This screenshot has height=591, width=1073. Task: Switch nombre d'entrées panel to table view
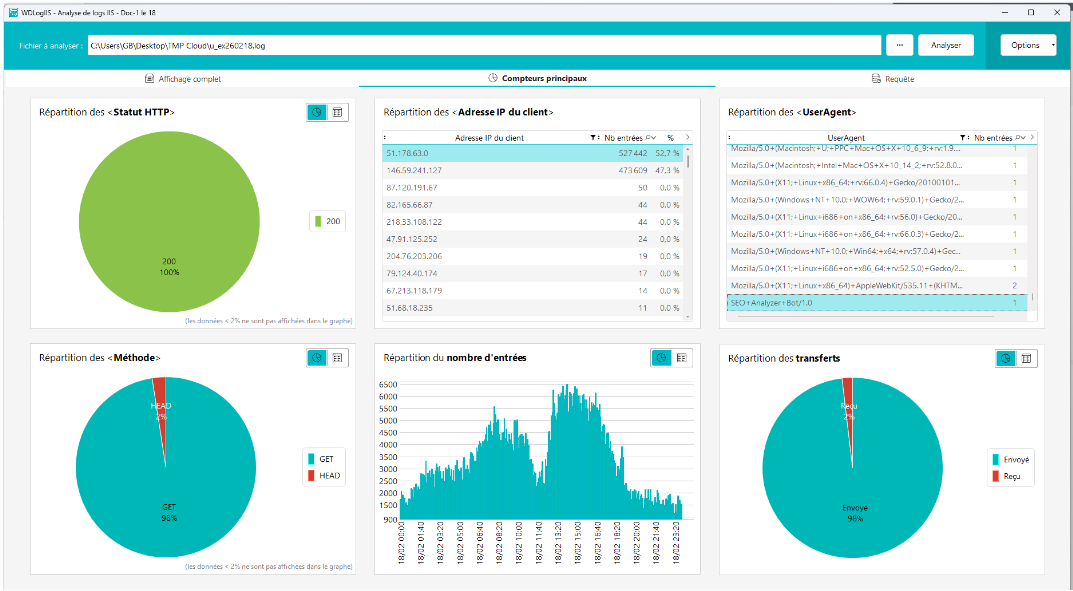(682, 358)
